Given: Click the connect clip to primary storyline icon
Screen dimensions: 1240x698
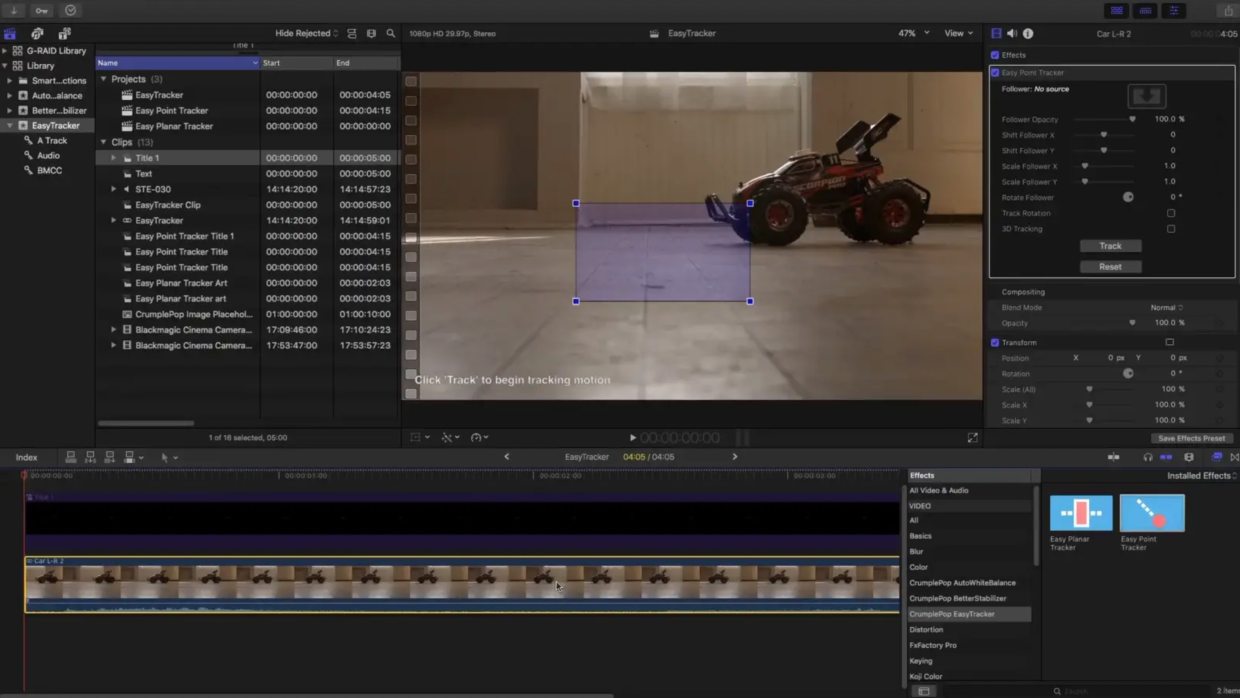Looking at the screenshot, I should click(70, 457).
